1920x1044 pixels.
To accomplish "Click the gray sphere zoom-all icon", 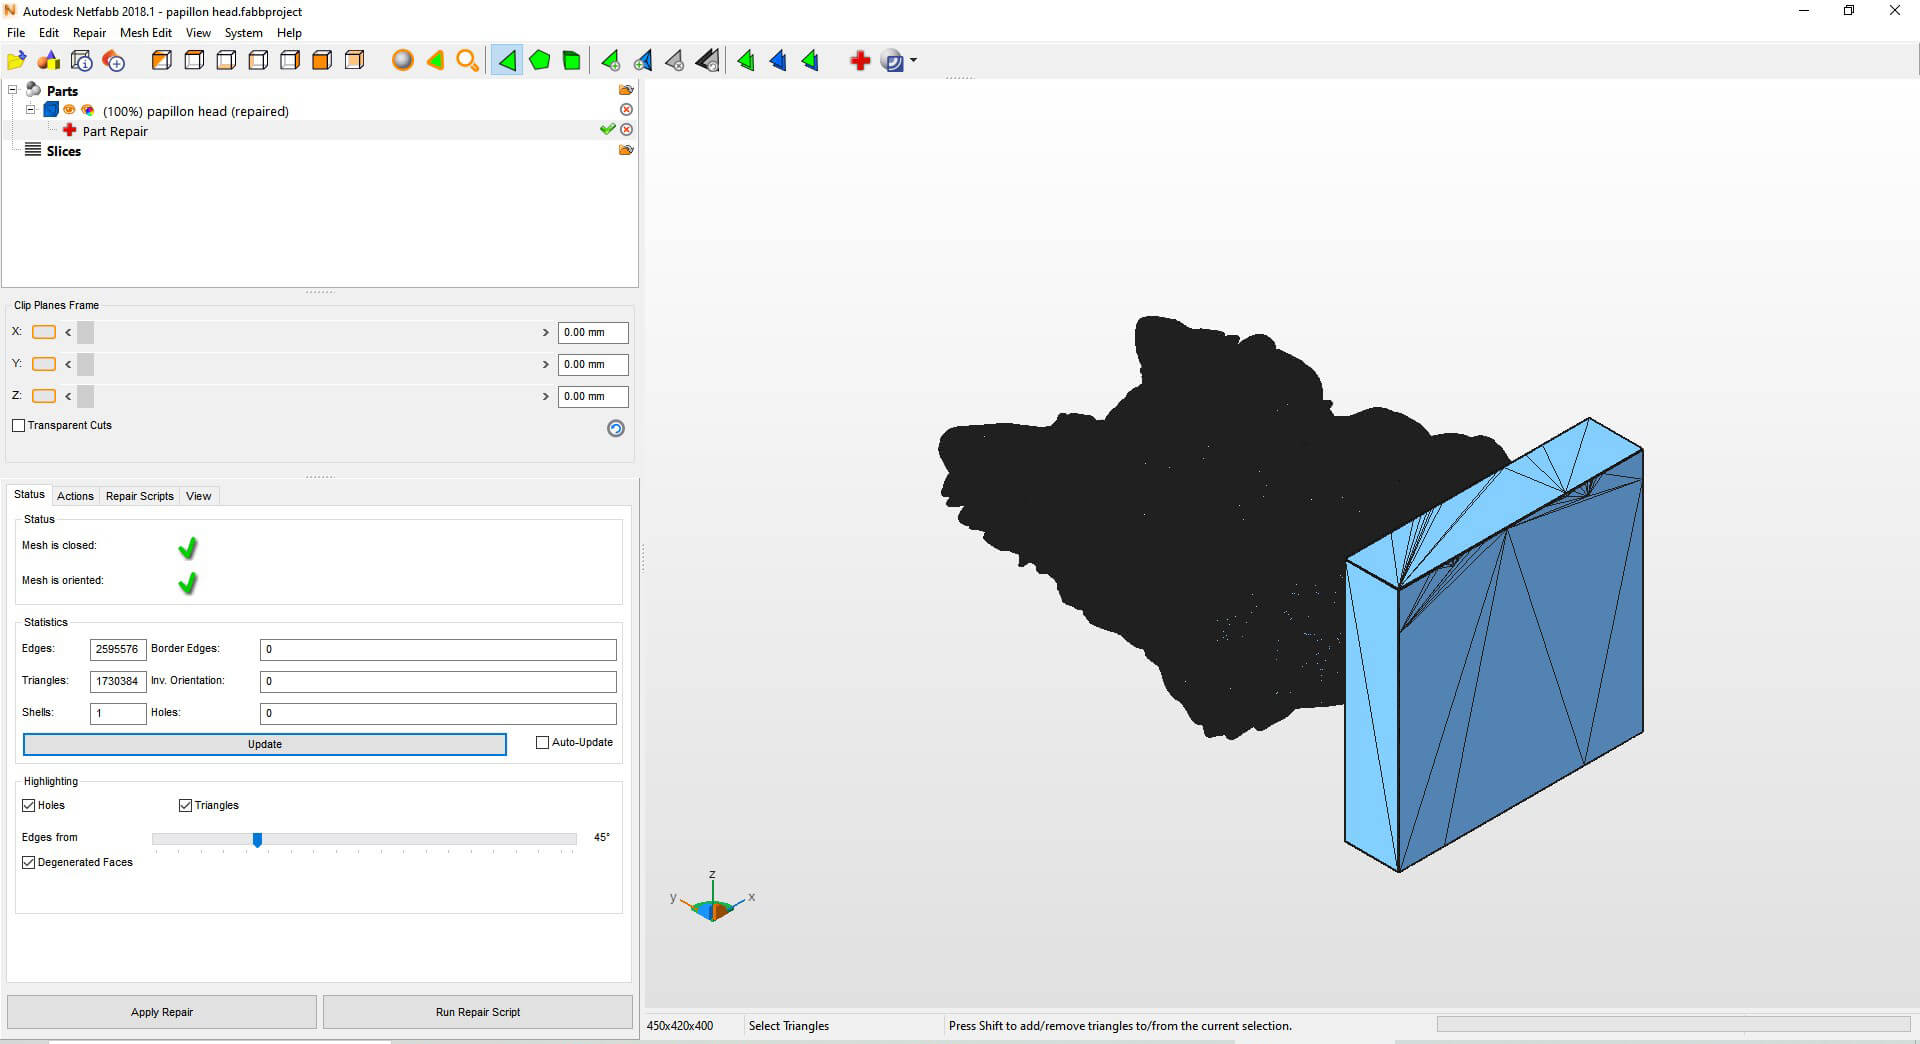I will (402, 61).
